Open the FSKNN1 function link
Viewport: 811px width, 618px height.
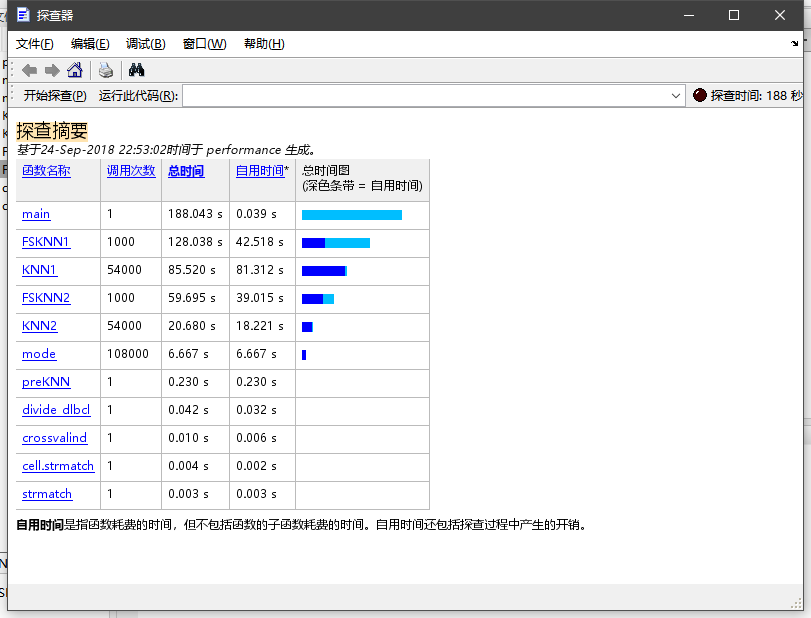pyautogui.click(x=46, y=242)
